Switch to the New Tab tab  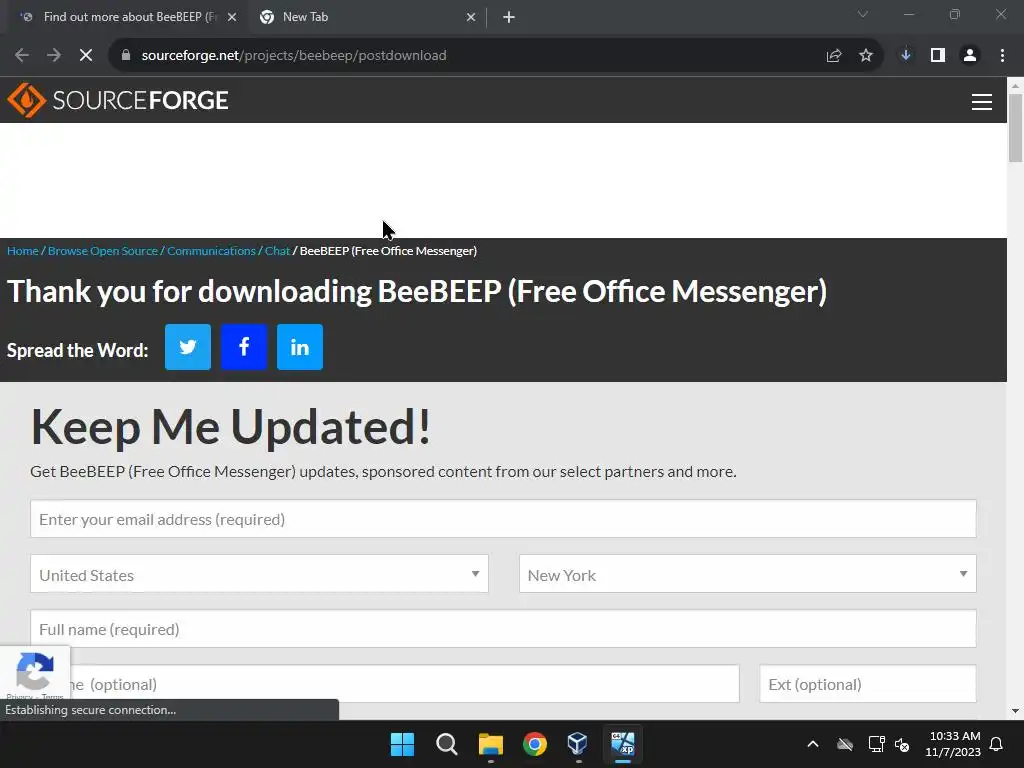click(x=366, y=17)
